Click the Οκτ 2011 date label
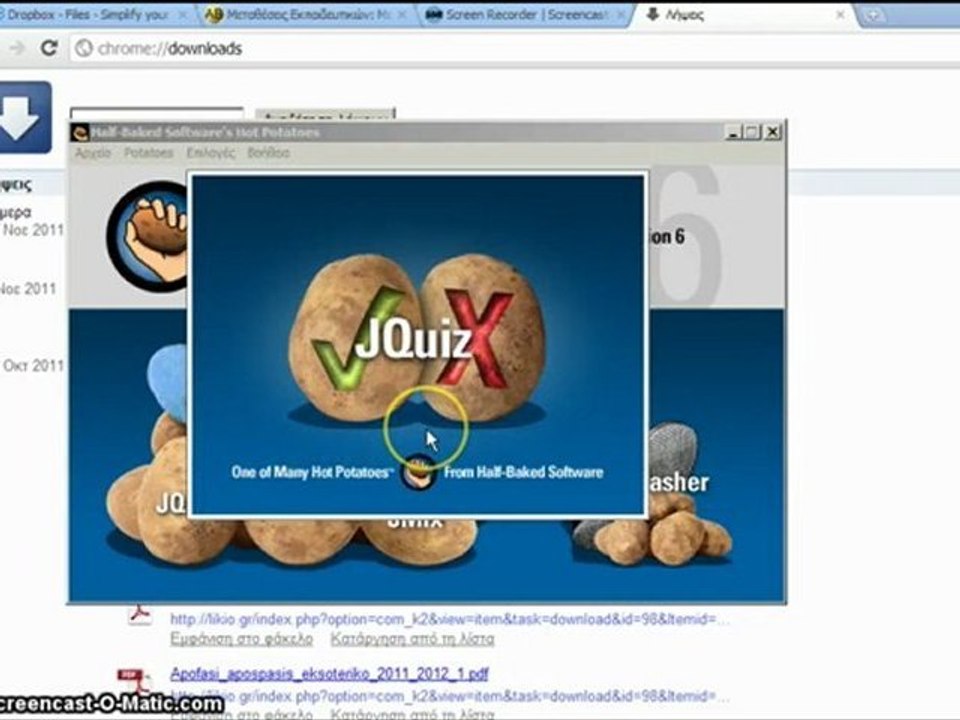This screenshot has height=720, width=960. [34, 366]
